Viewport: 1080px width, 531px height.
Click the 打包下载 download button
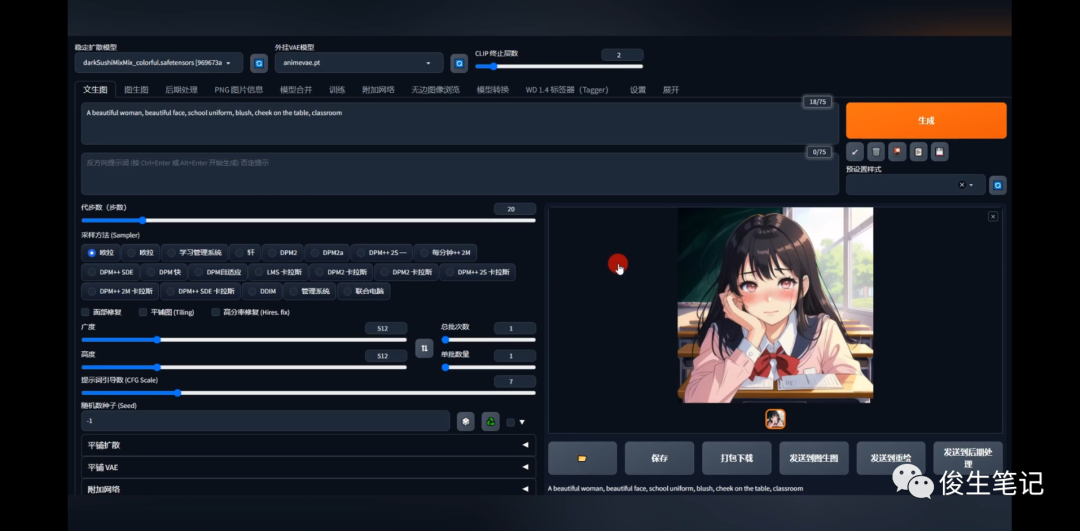[736, 458]
